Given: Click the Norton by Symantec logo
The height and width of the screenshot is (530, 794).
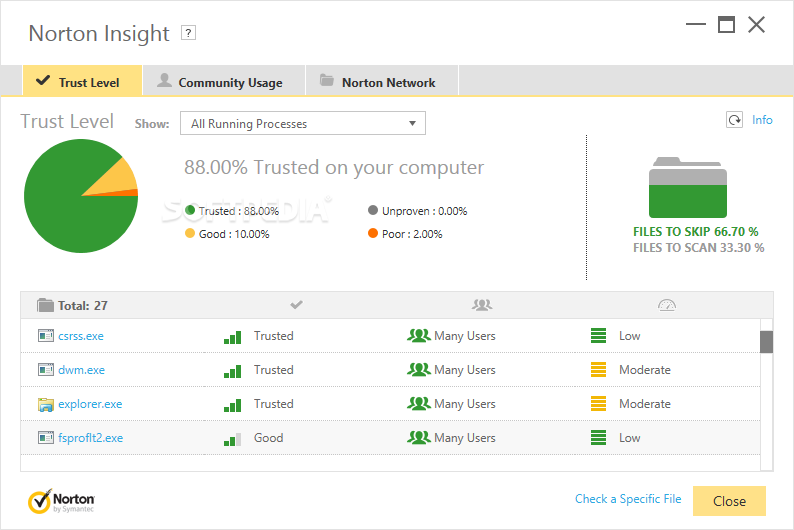Looking at the screenshot, I should coord(61,501).
